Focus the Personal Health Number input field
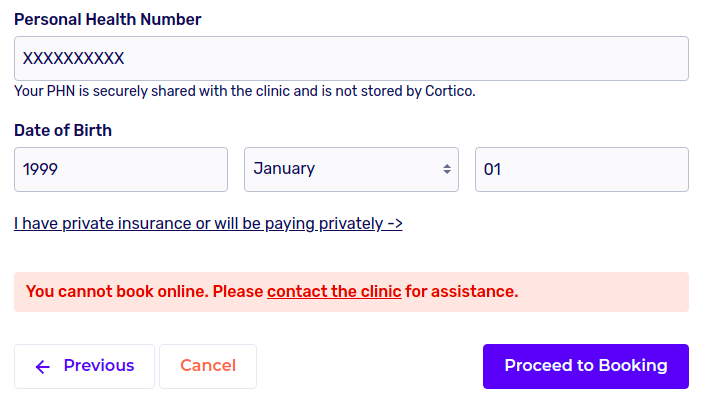This screenshot has height=410, width=713. (x=351, y=59)
